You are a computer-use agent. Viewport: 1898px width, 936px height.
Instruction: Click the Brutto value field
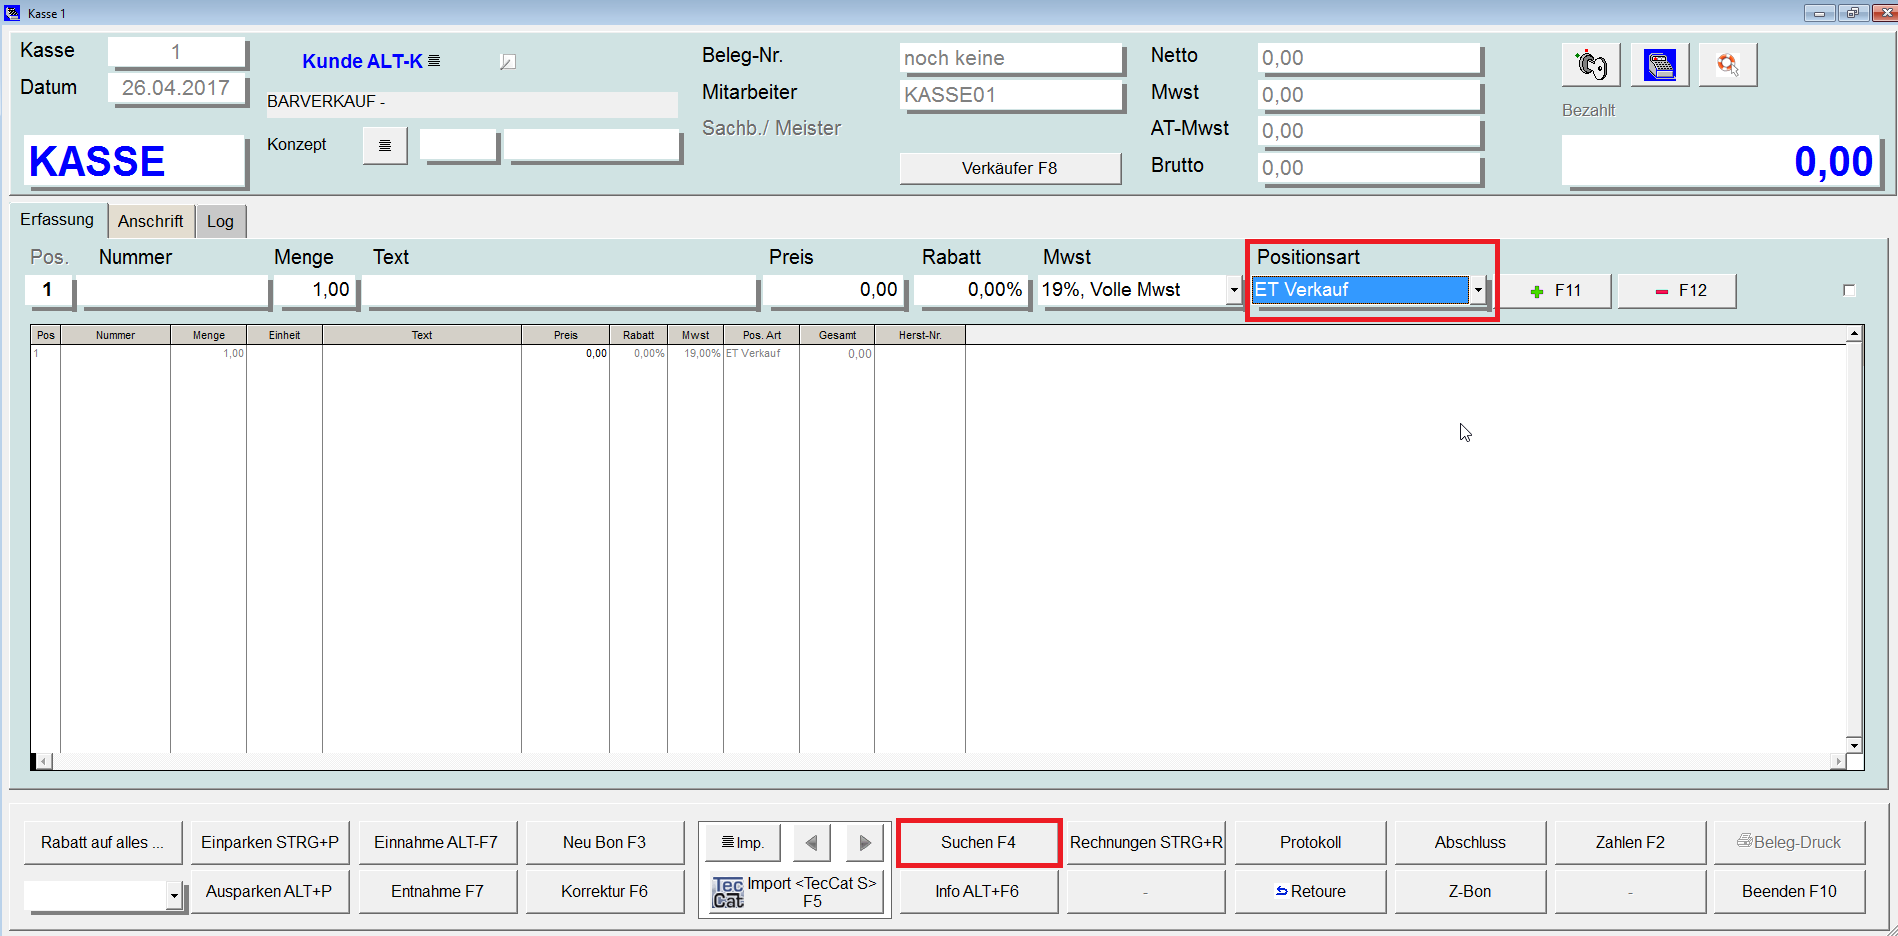(1369, 168)
